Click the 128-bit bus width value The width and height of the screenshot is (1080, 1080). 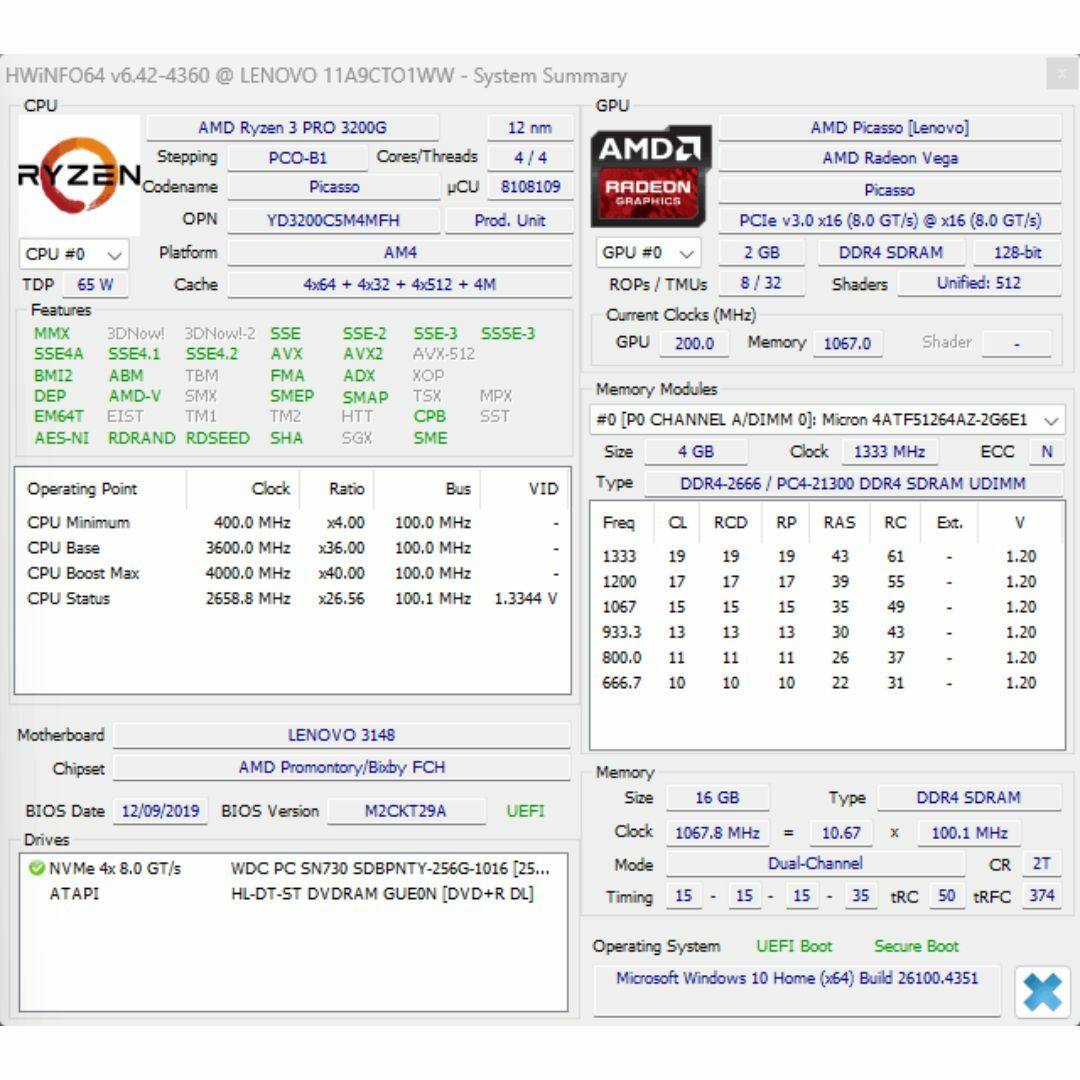(x=1017, y=253)
